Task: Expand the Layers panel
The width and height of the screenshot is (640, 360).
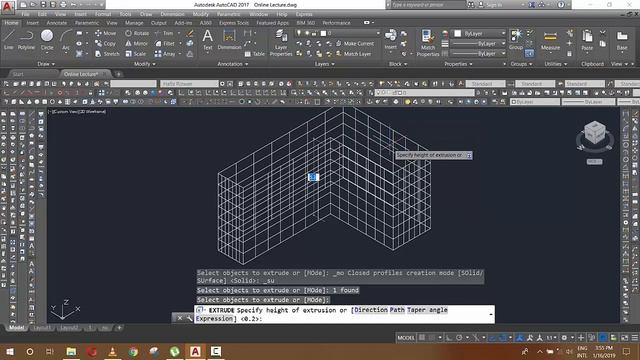Action: click(324, 64)
